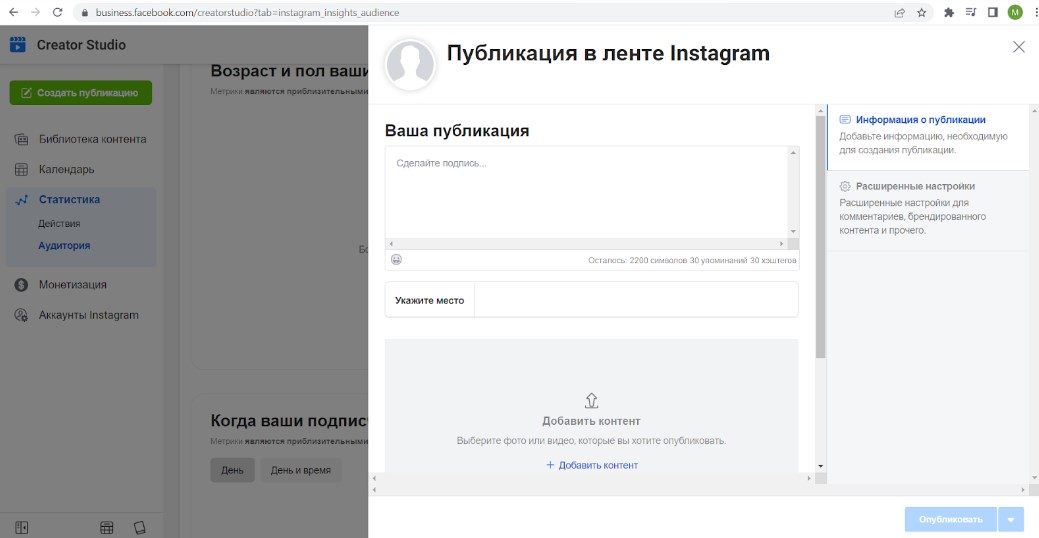Click the upload arrow icon above Добавить контент
Image resolution: width=1039 pixels, height=538 pixels.
click(x=591, y=400)
